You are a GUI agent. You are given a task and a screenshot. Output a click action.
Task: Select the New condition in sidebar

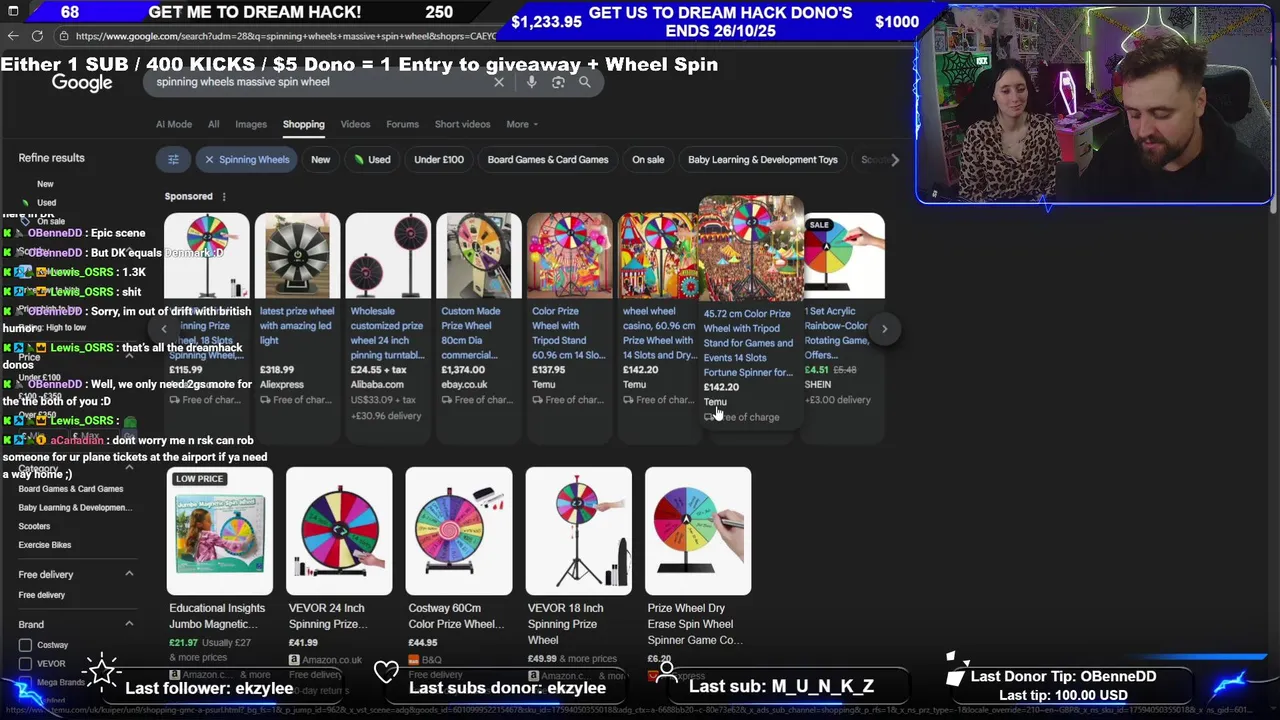(45, 184)
